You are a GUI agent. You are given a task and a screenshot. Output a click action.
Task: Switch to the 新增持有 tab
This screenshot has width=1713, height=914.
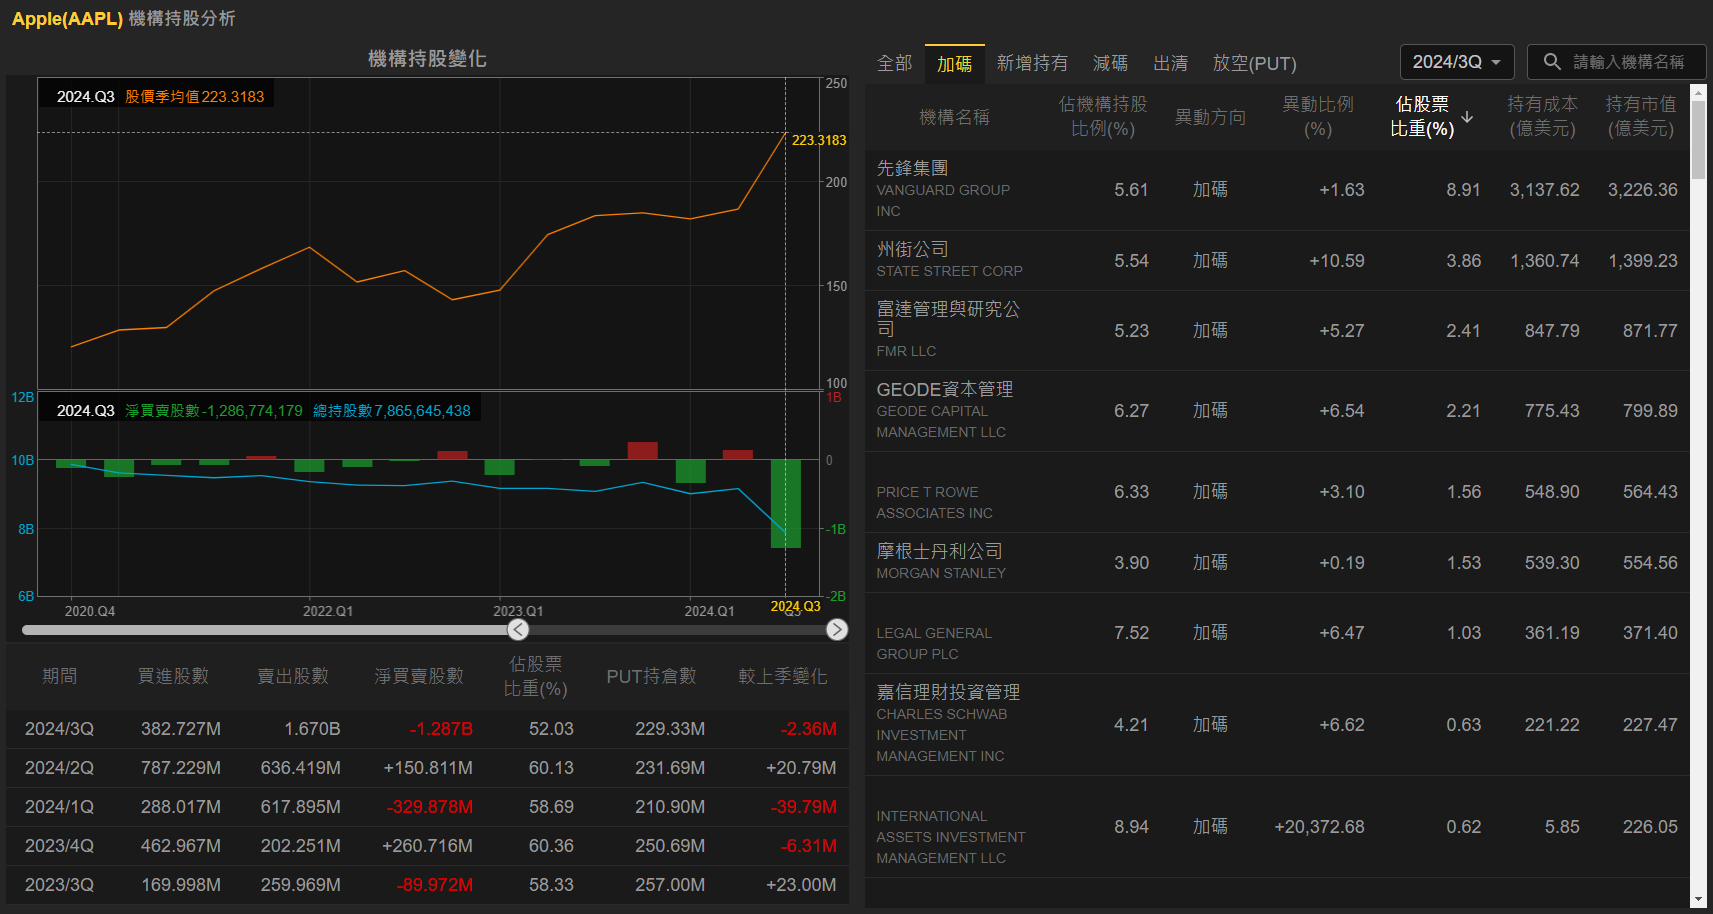click(1032, 63)
